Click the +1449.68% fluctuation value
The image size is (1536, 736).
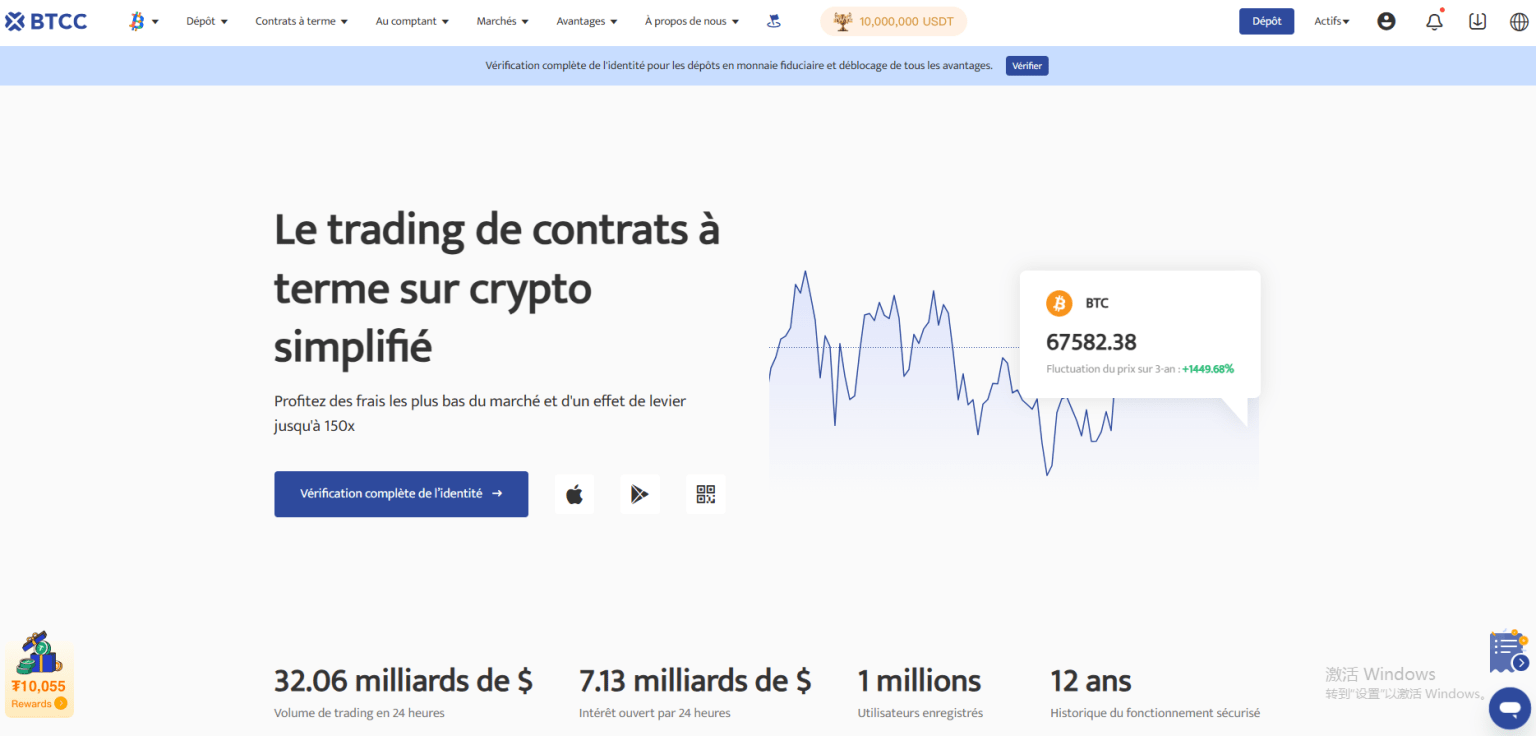pyautogui.click(x=1208, y=369)
